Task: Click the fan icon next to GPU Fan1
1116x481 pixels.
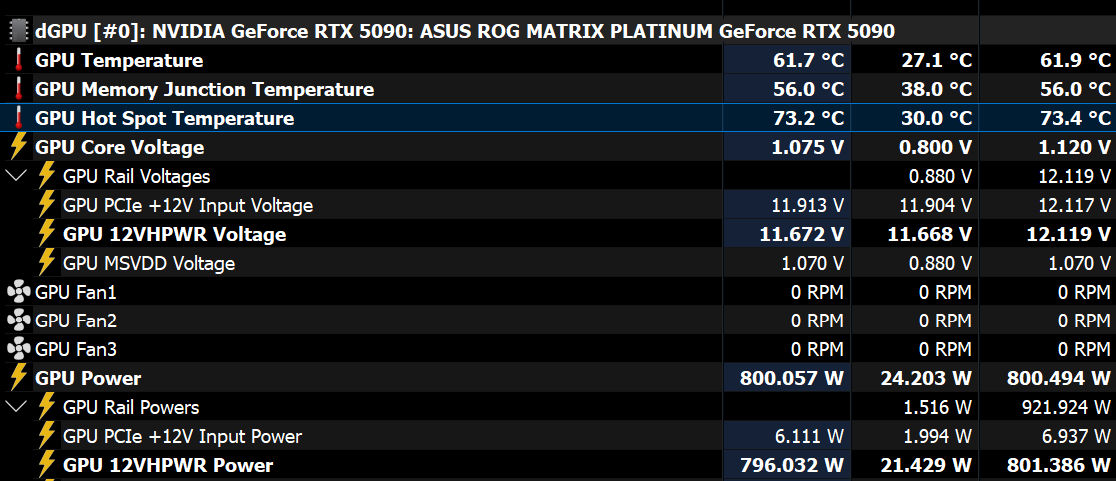Action: coord(17,292)
